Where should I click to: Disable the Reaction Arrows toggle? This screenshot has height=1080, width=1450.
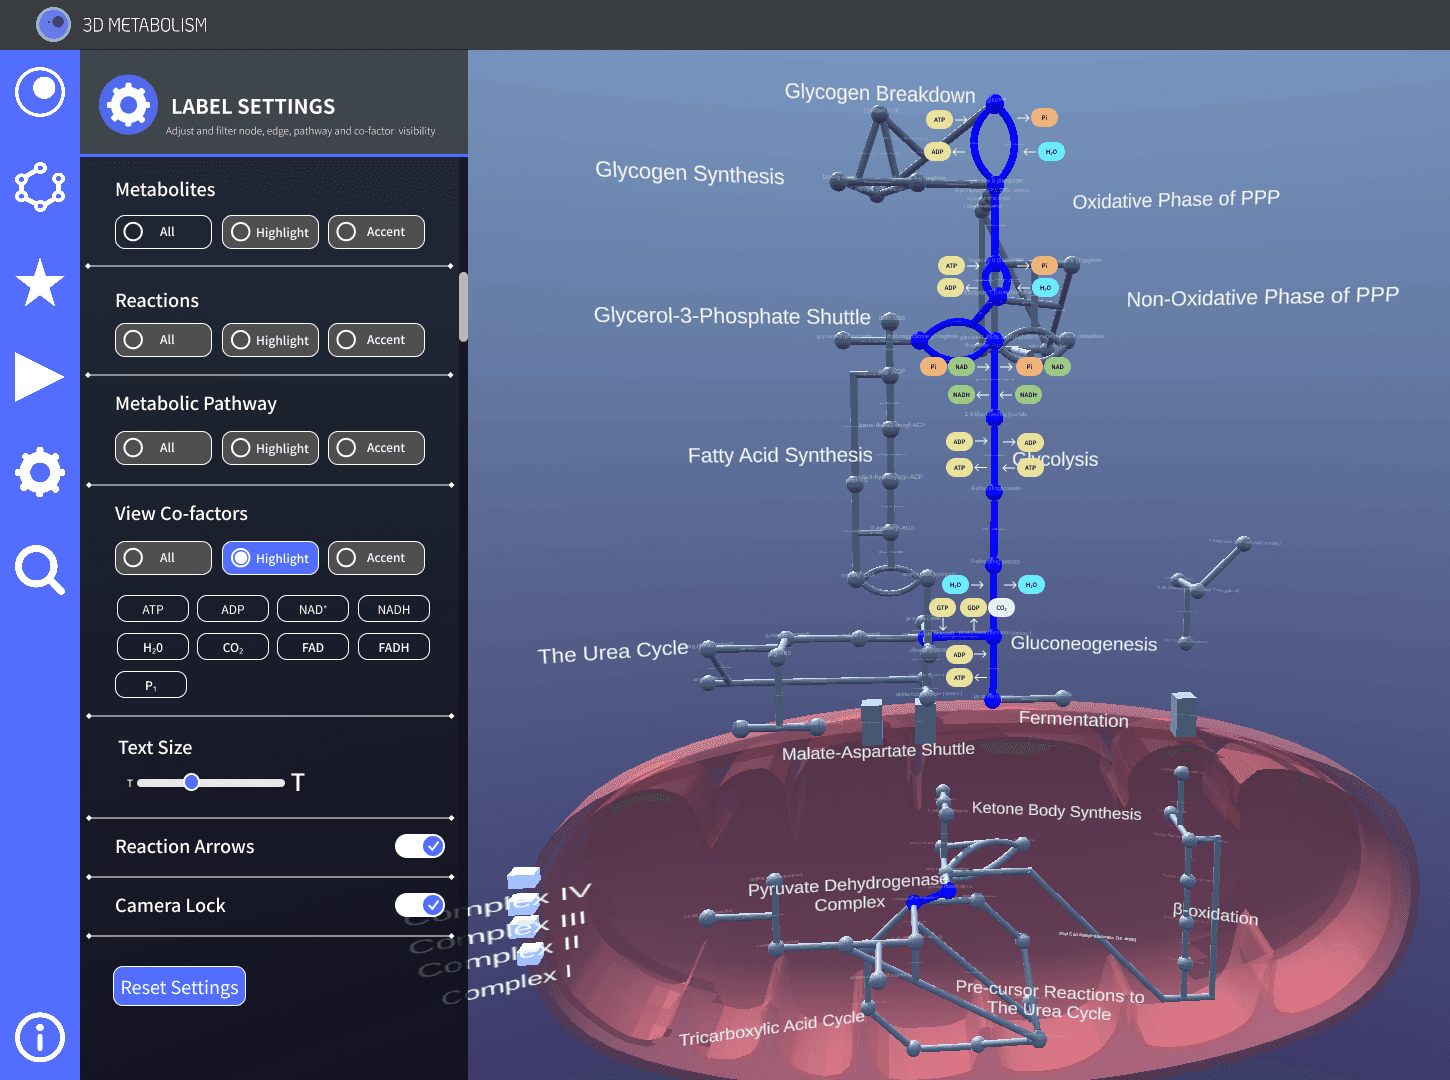tap(420, 845)
